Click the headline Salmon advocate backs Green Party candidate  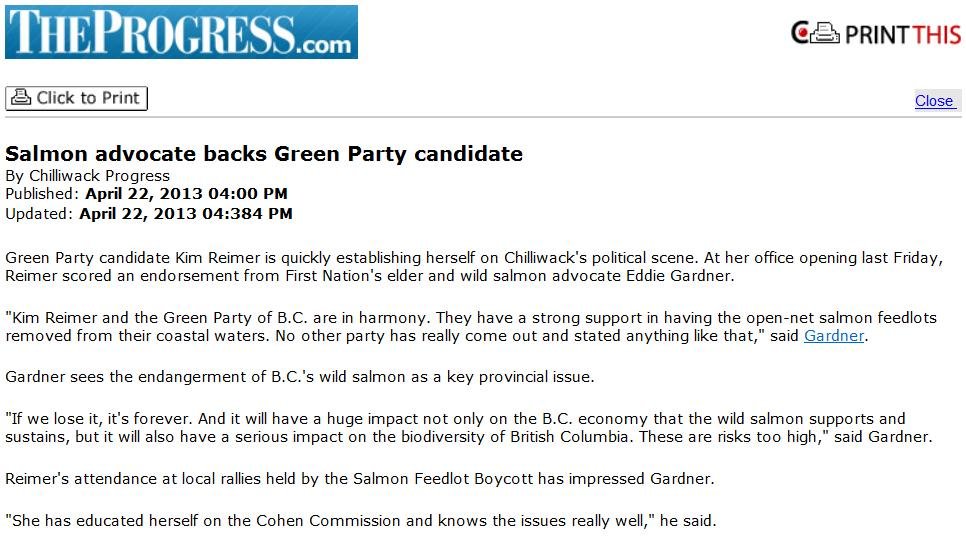[x=264, y=154]
